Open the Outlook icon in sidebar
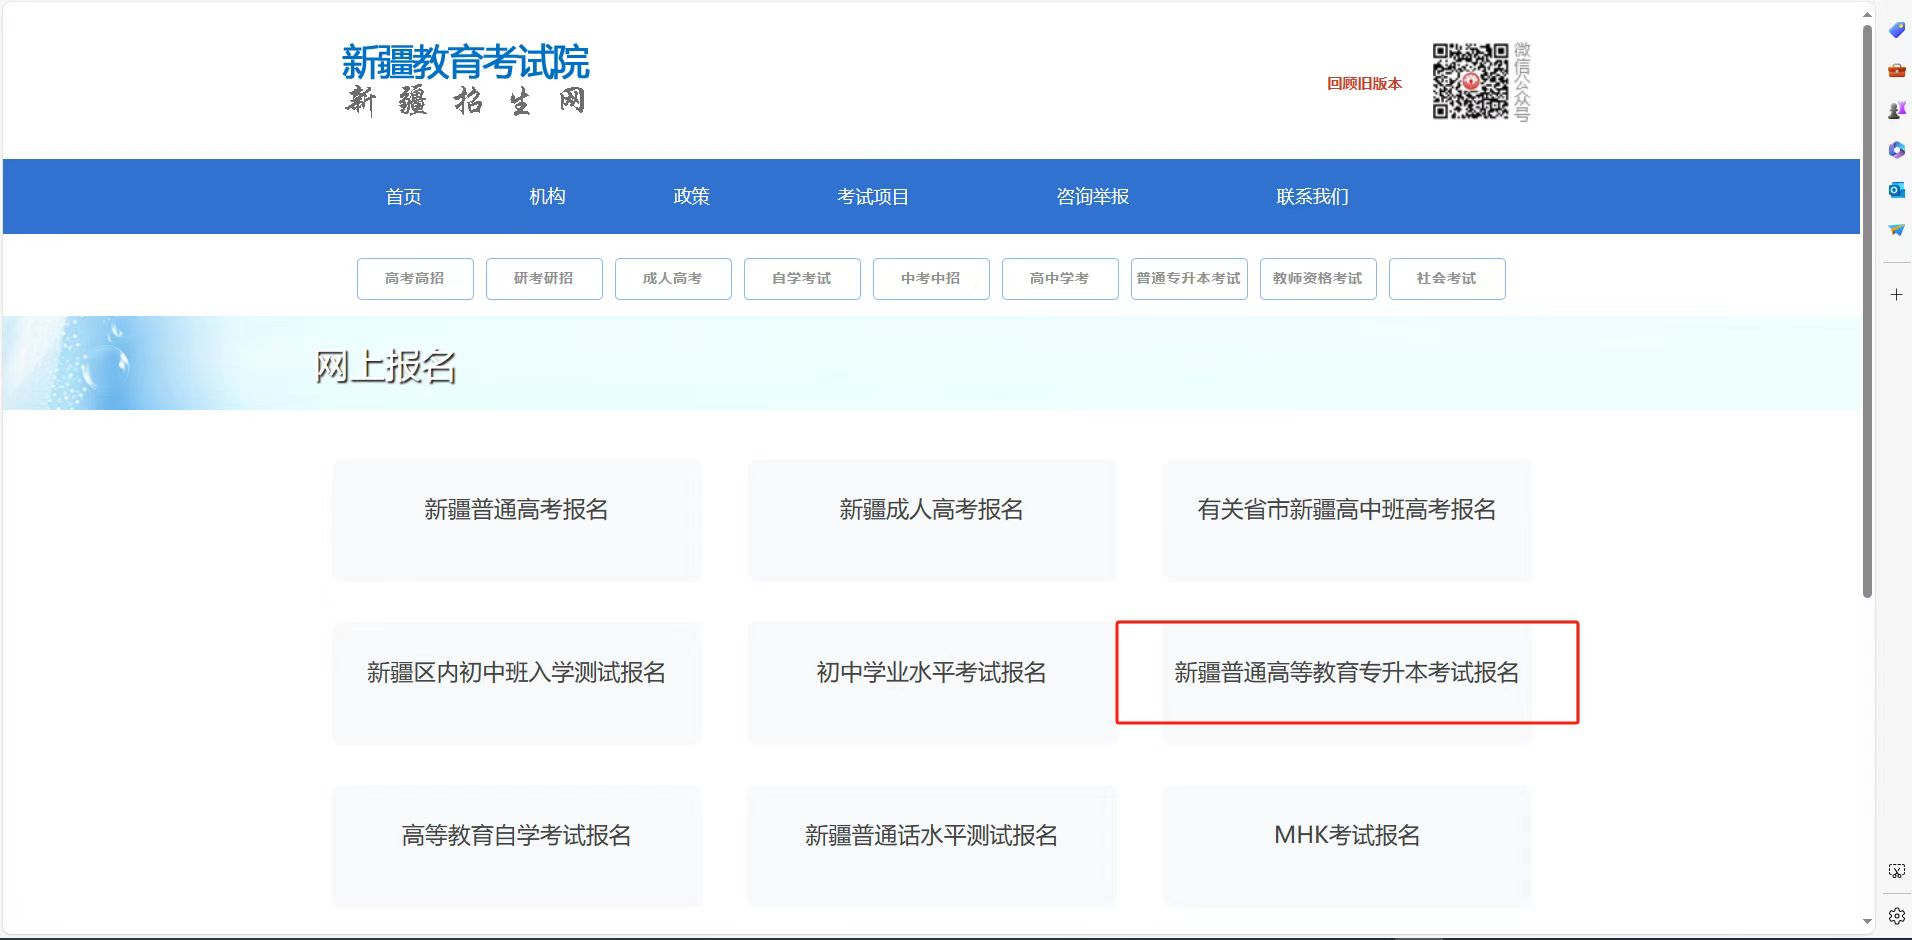The height and width of the screenshot is (940, 1912). click(x=1896, y=190)
